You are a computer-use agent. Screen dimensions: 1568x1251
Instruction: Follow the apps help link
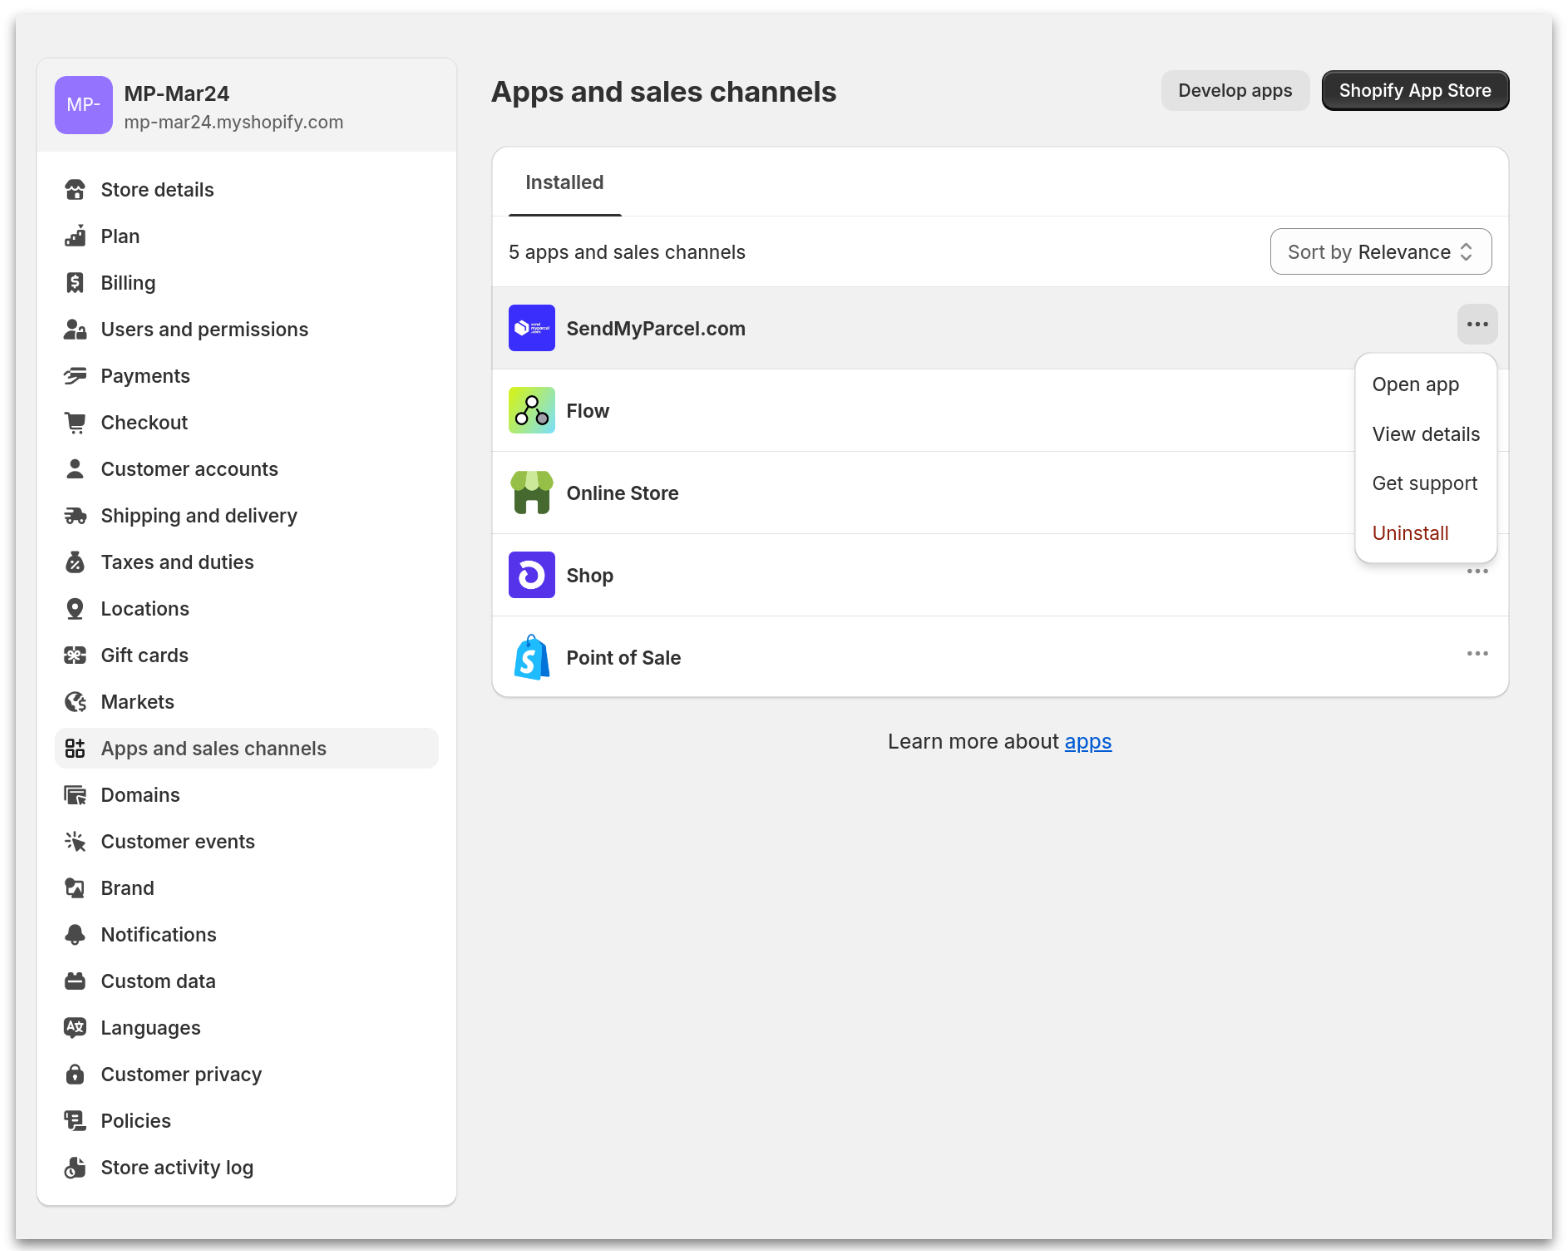click(1087, 742)
